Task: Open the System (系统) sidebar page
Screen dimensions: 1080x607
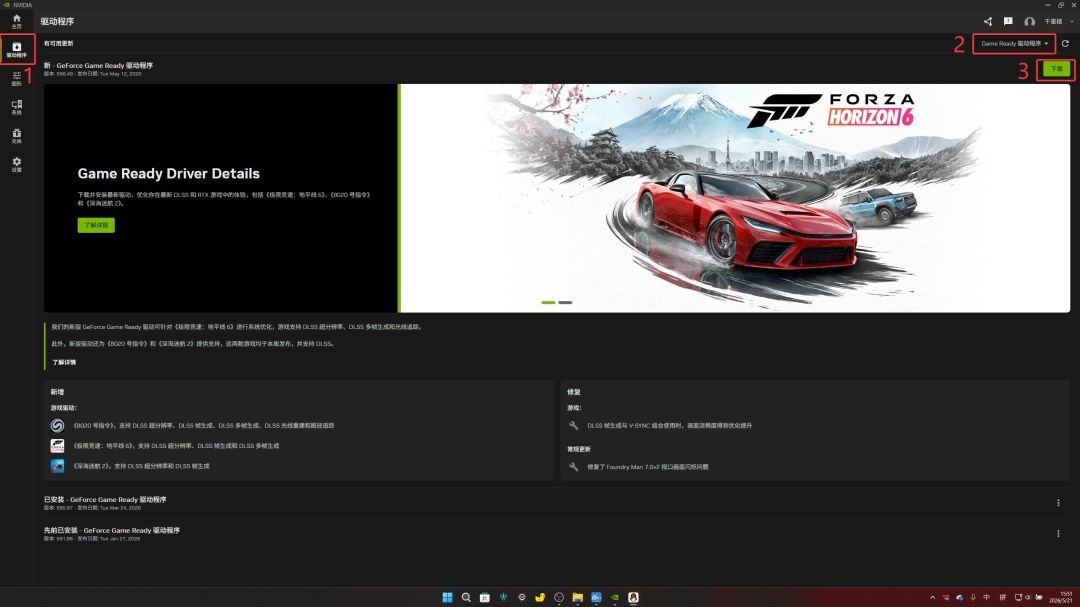Action: (17, 107)
